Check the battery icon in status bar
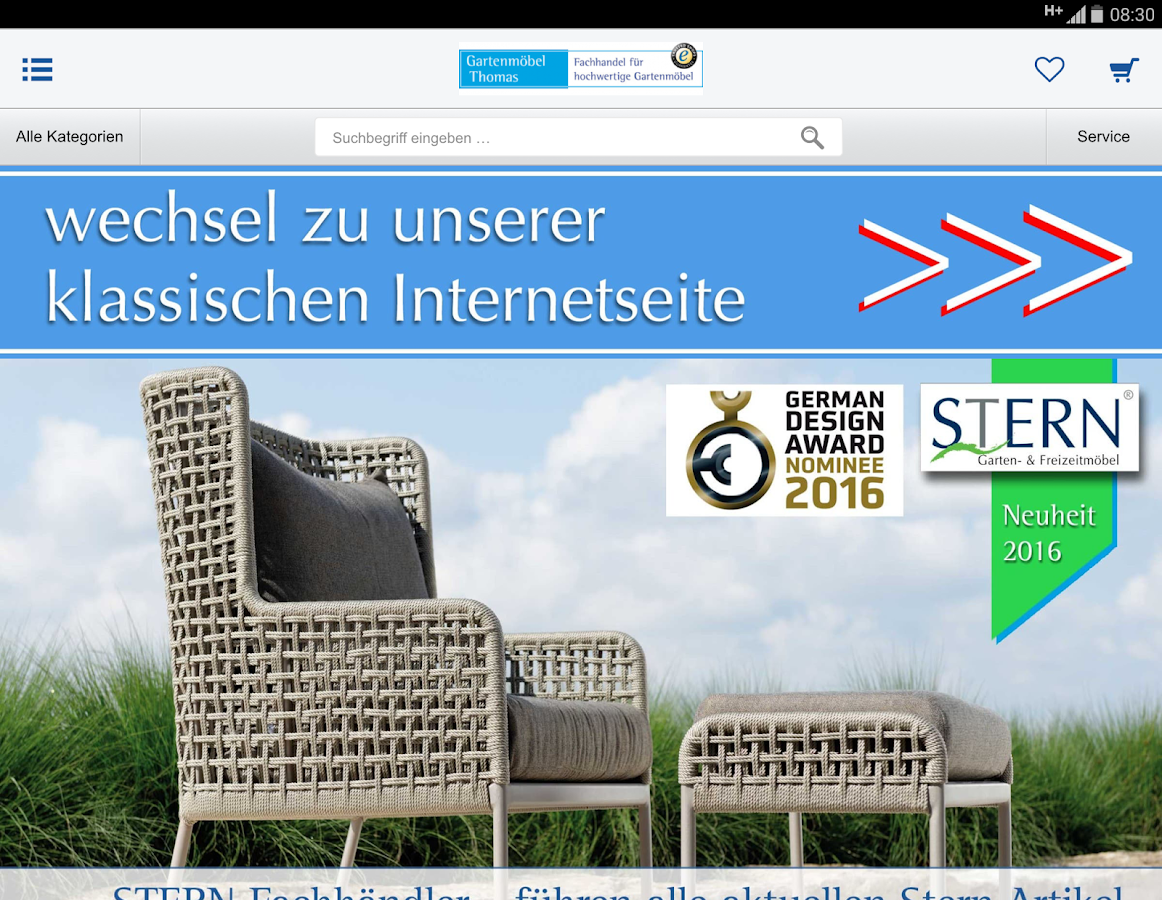1162x900 pixels. [1098, 14]
